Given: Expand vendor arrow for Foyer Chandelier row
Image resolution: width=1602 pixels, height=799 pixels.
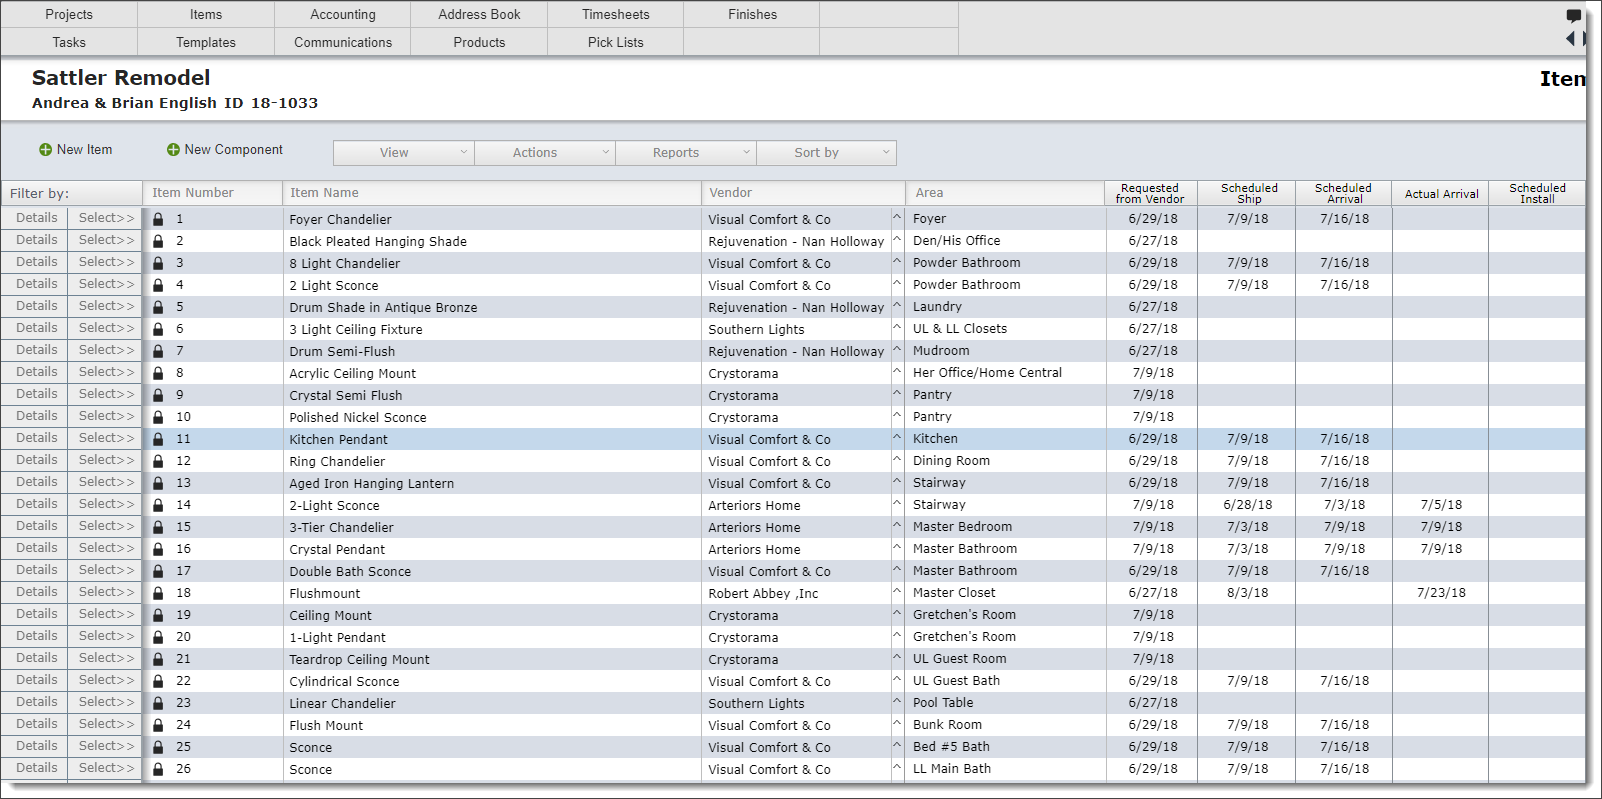Looking at the screenshot, I should [897, 217].
